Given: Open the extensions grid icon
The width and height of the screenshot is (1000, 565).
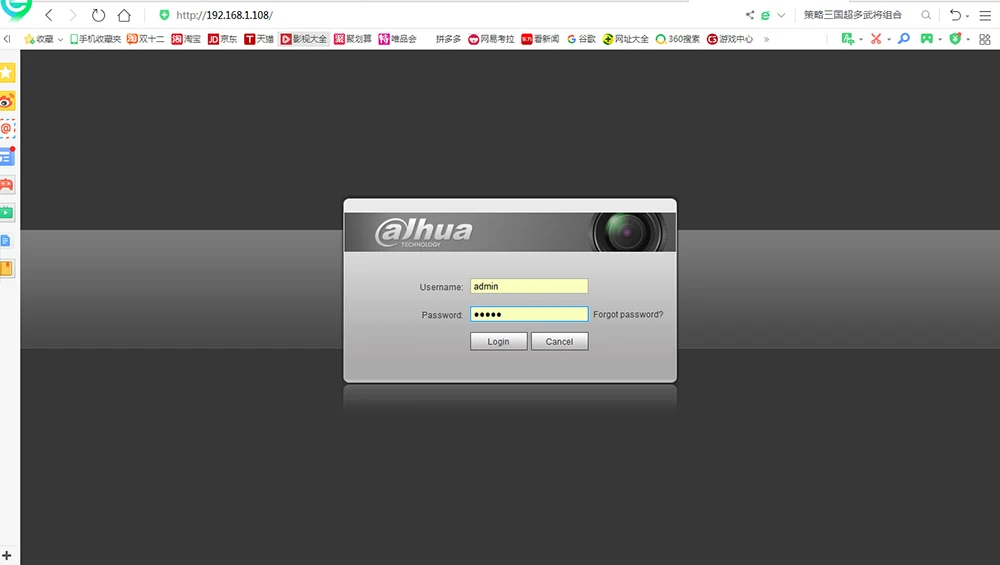Looking at the screenshot, I should coord(985,40).
